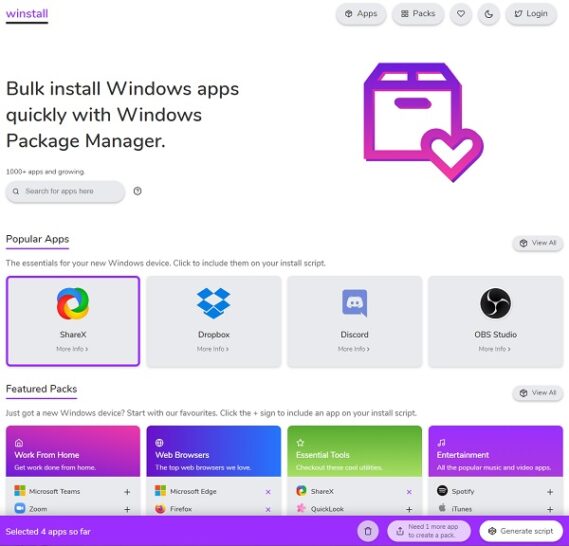Focus the Search for apps field
This screenshot has height=546, width=569.
click(x=65, y=191)
